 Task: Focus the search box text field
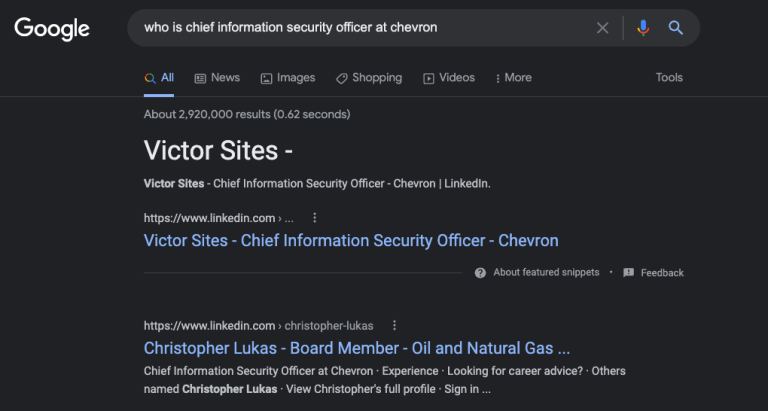pos(362,27)
